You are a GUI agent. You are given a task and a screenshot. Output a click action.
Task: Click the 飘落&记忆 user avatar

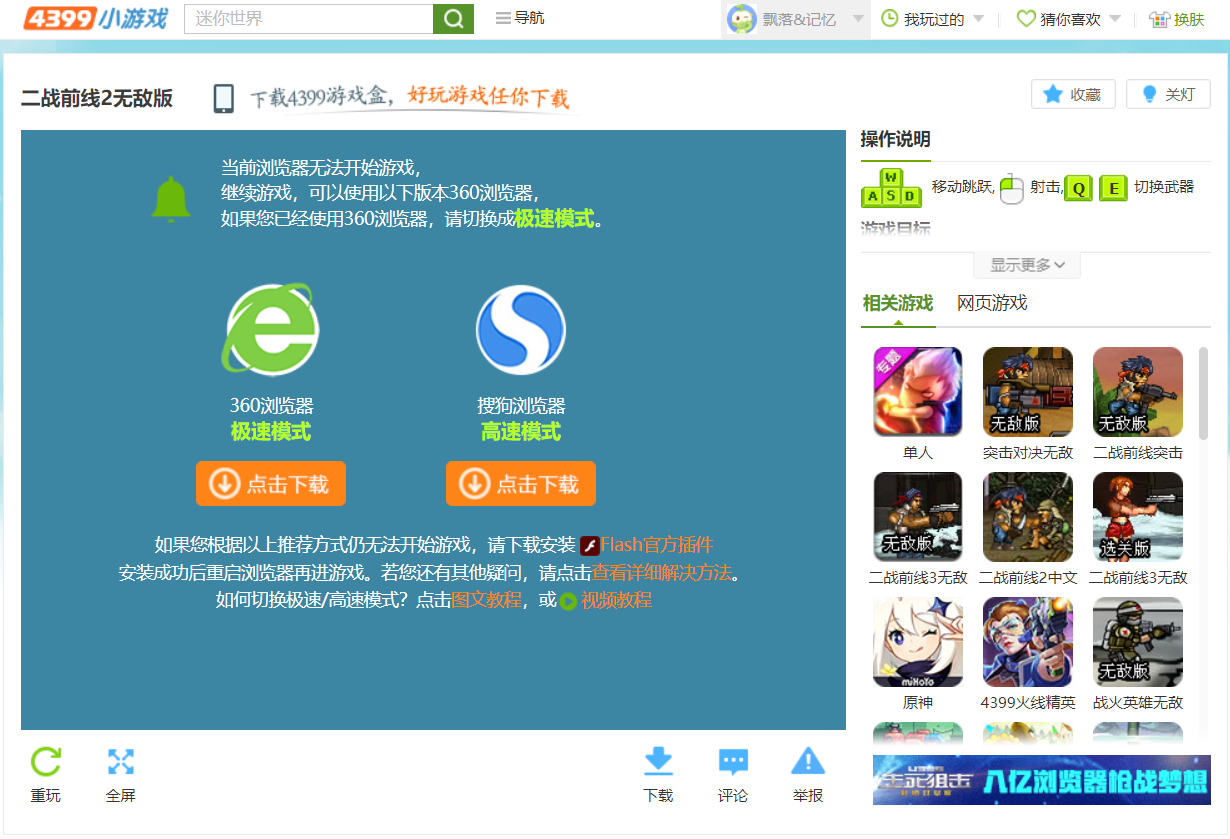coord(742,19)
